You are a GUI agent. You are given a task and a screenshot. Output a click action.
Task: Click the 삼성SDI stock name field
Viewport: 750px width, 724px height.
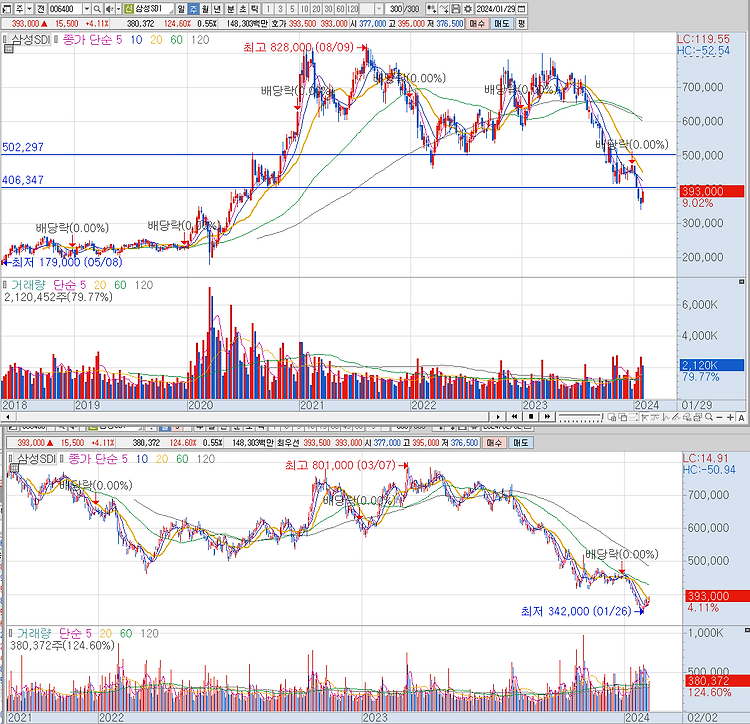[x=154, y=9]
